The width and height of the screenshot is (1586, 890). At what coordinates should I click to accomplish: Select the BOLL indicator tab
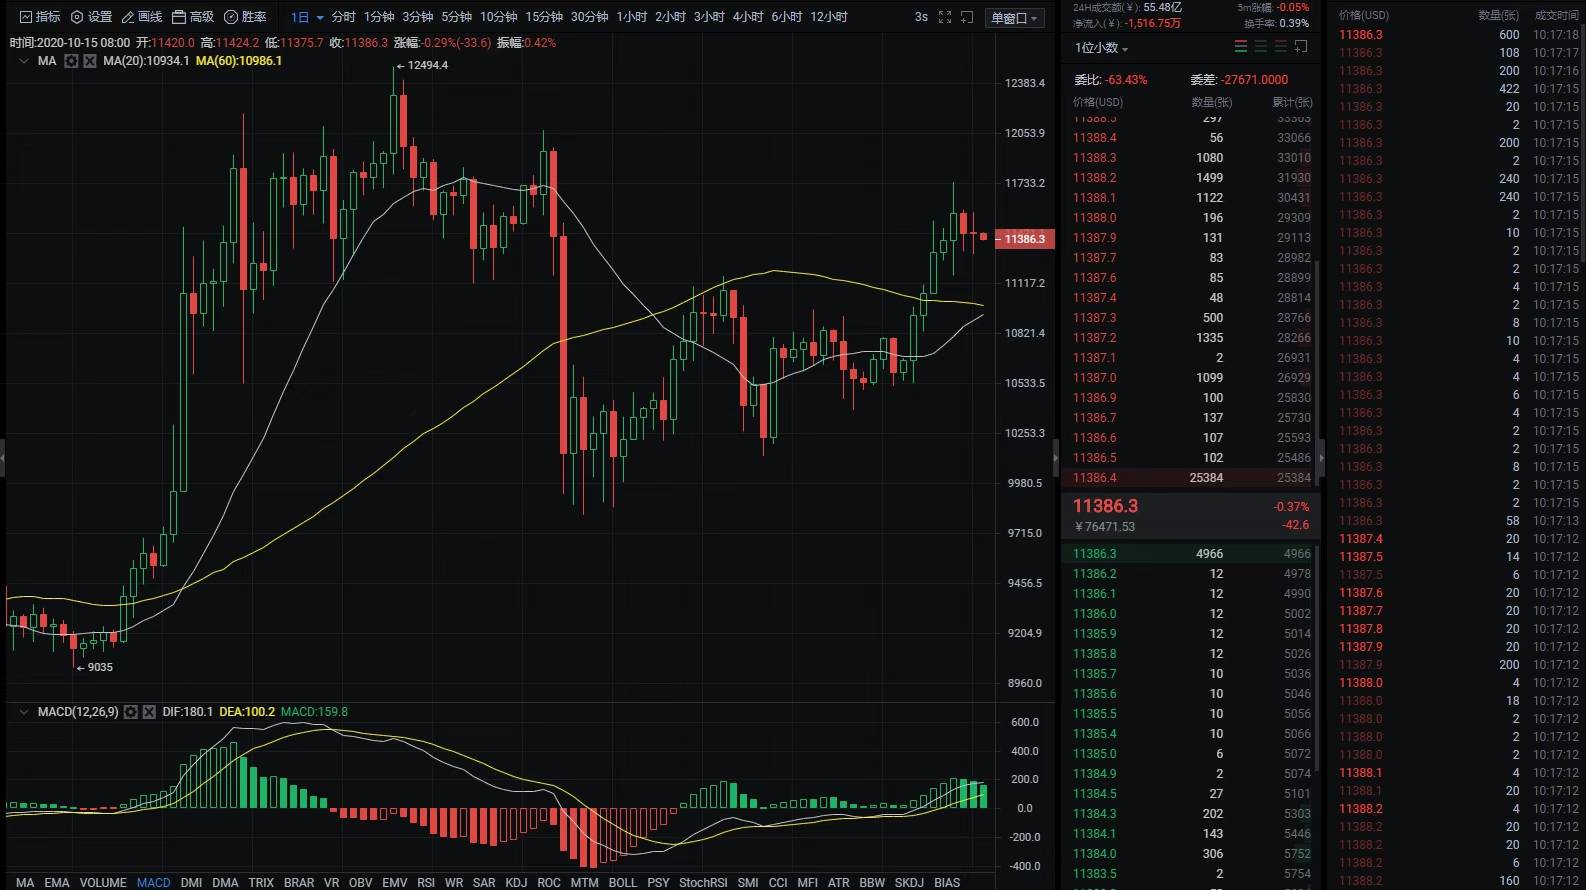623,883
